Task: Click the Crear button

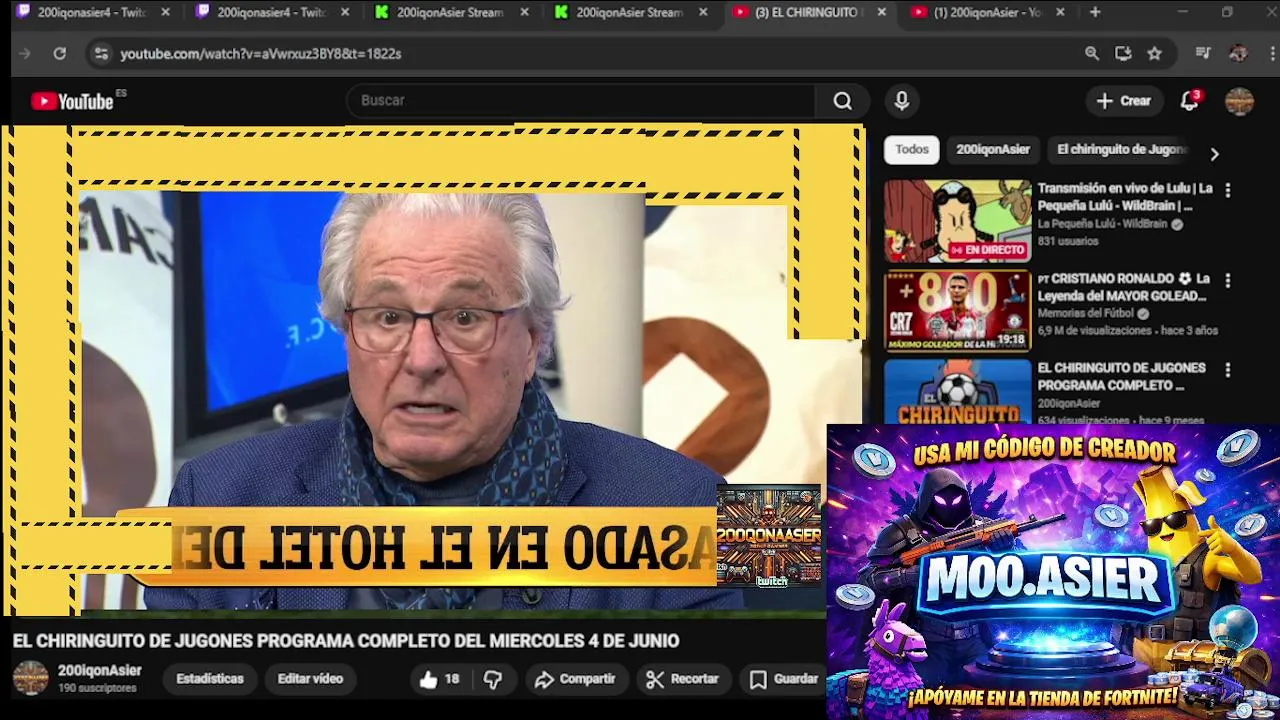Action: (1124, 100)
